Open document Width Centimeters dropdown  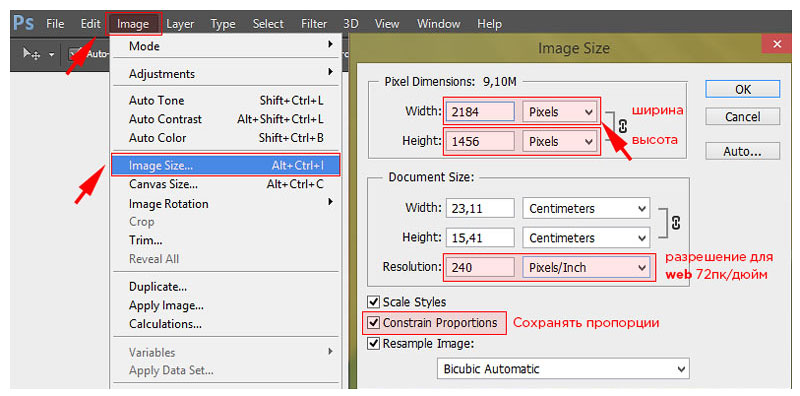coord(586,208)
